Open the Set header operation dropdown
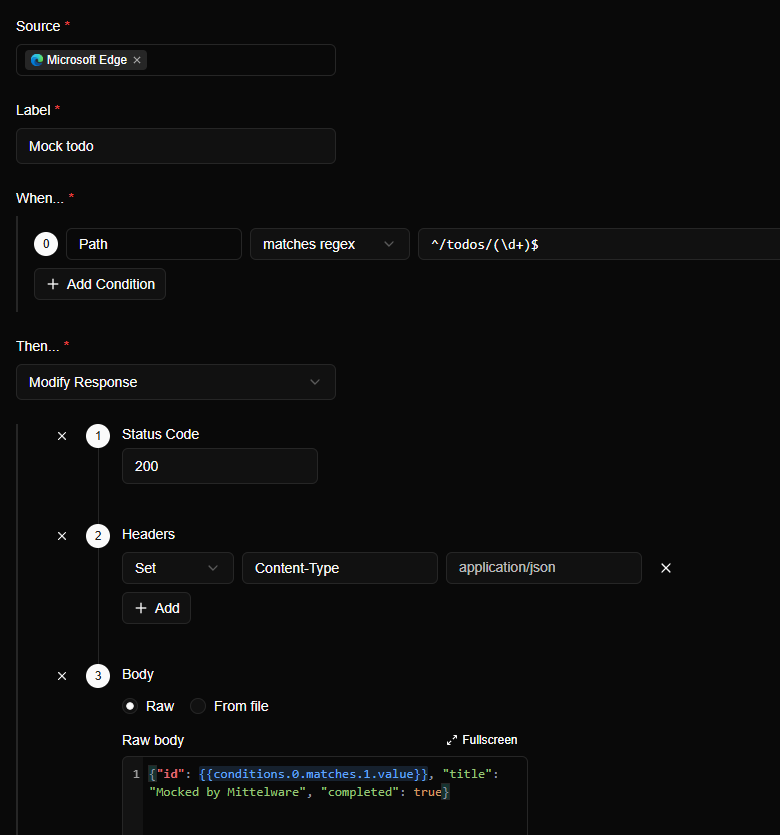780x835 pixels. coord(178,568)
